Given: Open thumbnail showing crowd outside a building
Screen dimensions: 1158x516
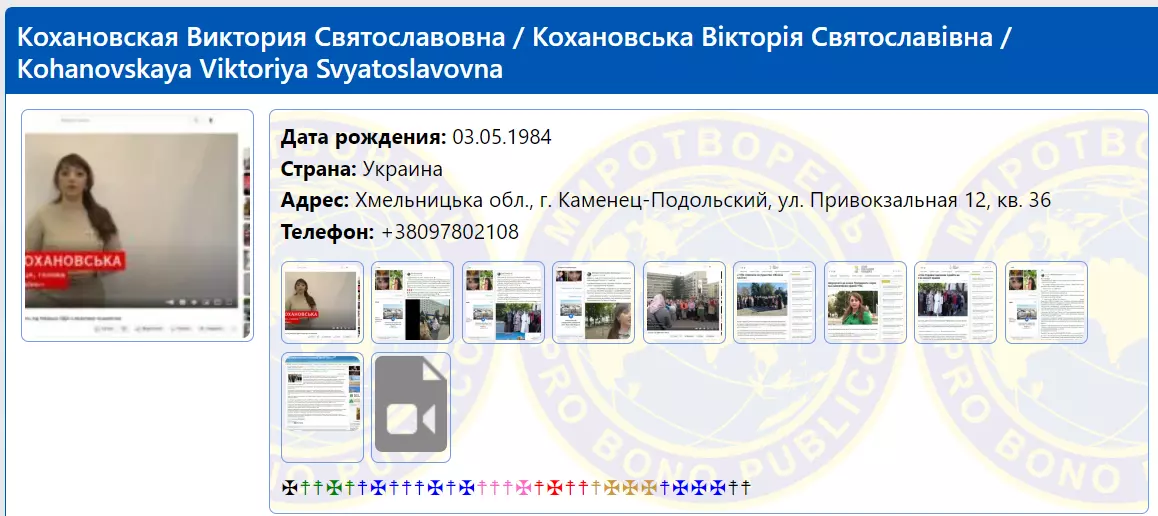Looking at the screenshot, I should [x=684, y=302].
